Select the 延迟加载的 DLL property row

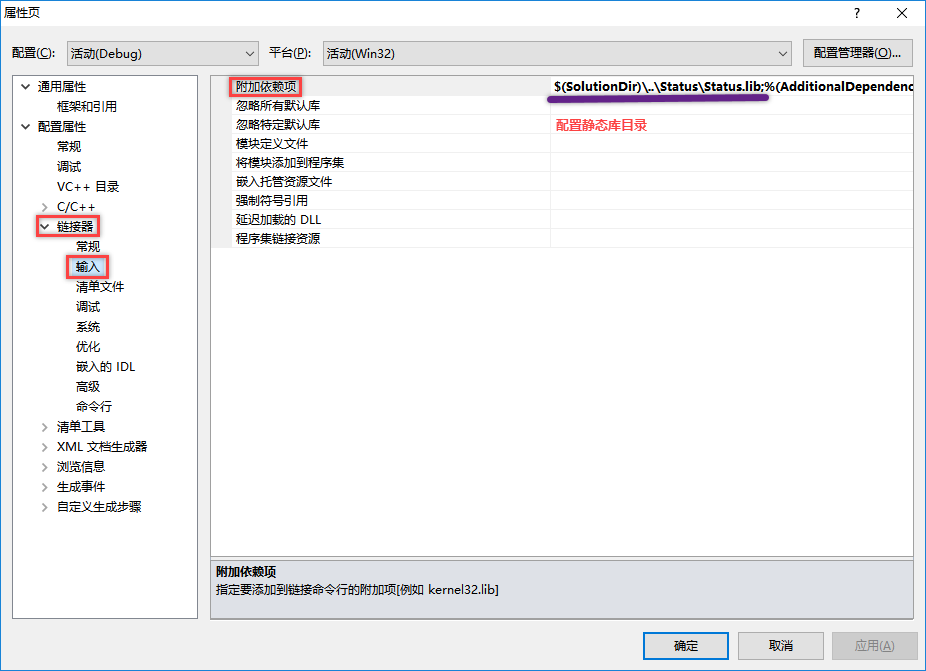278,220
